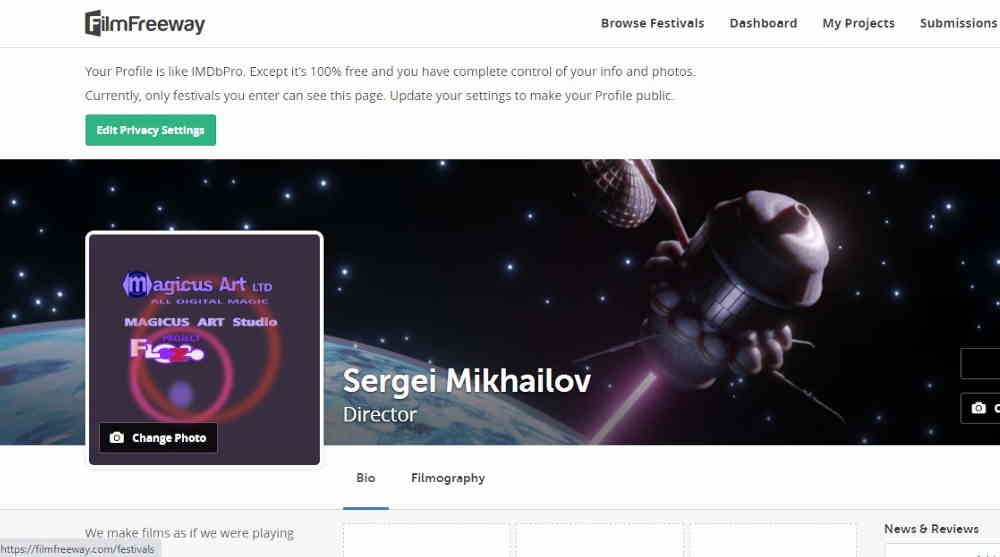Click the News & Reviews heading
The image size is (1000, 557).
click(931, 529)
